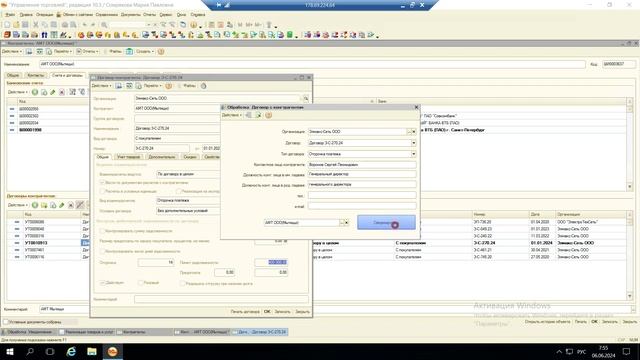Open the Договор dropdown arrow in Обработка dialog
Screen dimensions: 640x360
(413, 143)
